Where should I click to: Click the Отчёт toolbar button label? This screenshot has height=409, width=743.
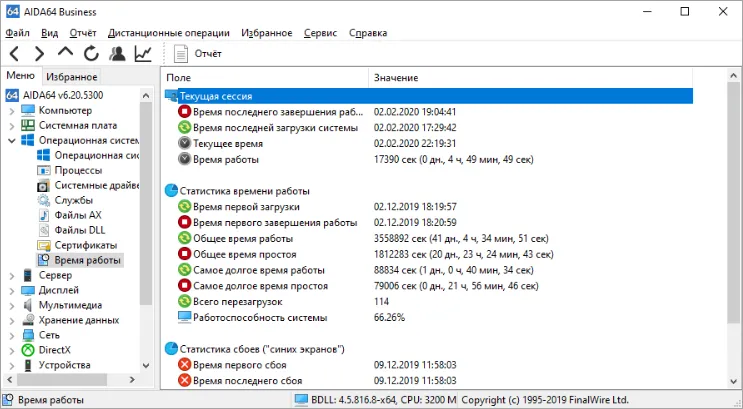pos(208,54)
